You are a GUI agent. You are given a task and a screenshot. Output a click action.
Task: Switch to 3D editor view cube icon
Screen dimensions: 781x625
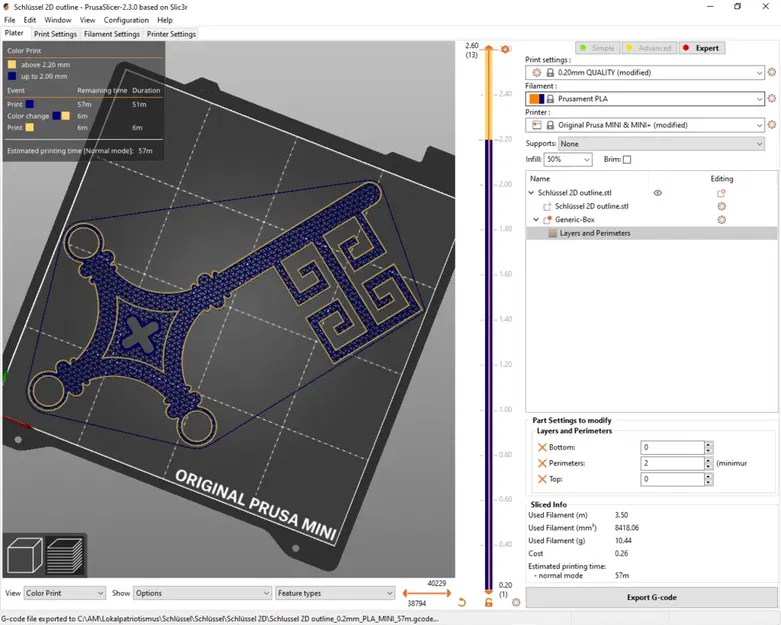pos(24,555)
